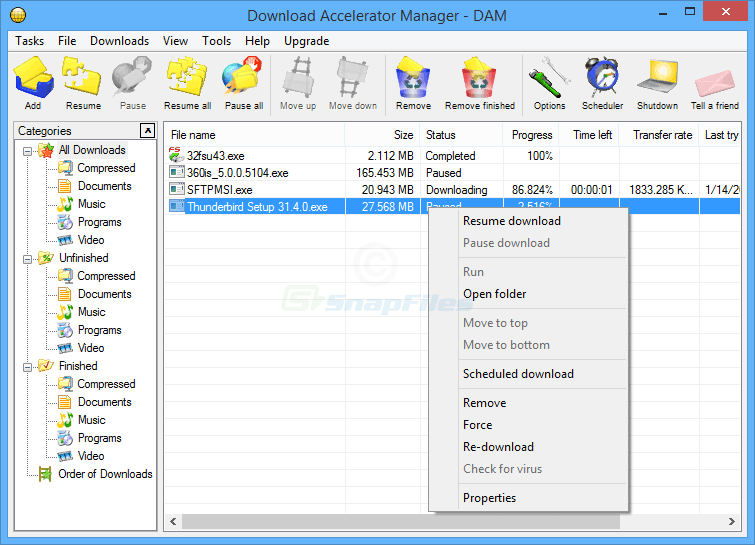
Task: Open the View menu
Action: 175,41
